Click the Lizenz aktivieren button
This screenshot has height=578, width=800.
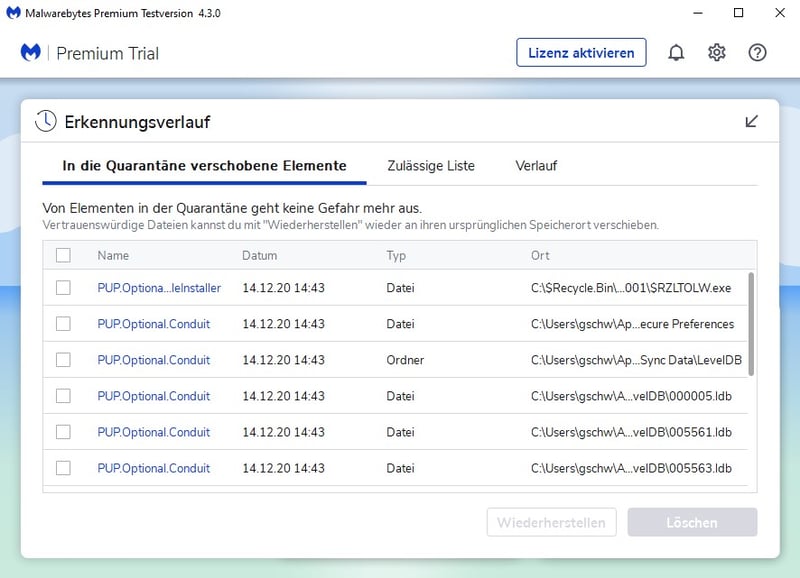[x=581, y=53]
